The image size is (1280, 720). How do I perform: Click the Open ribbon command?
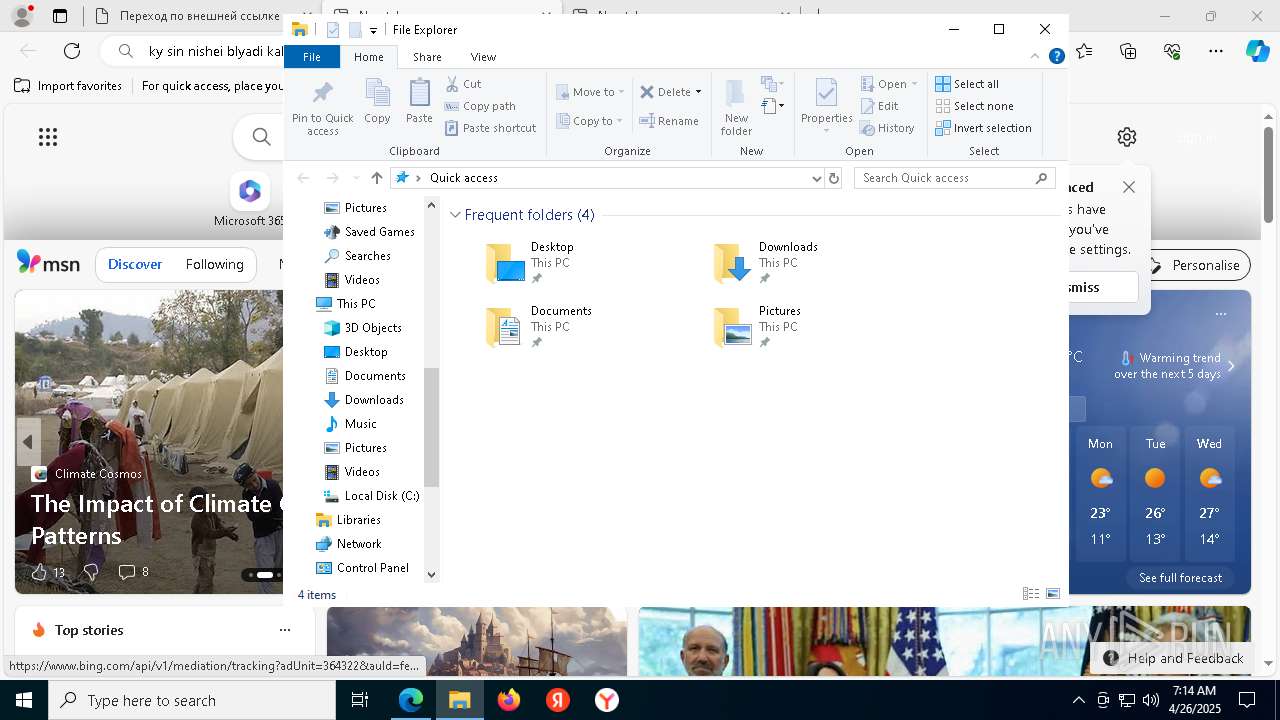coord(888,84)
